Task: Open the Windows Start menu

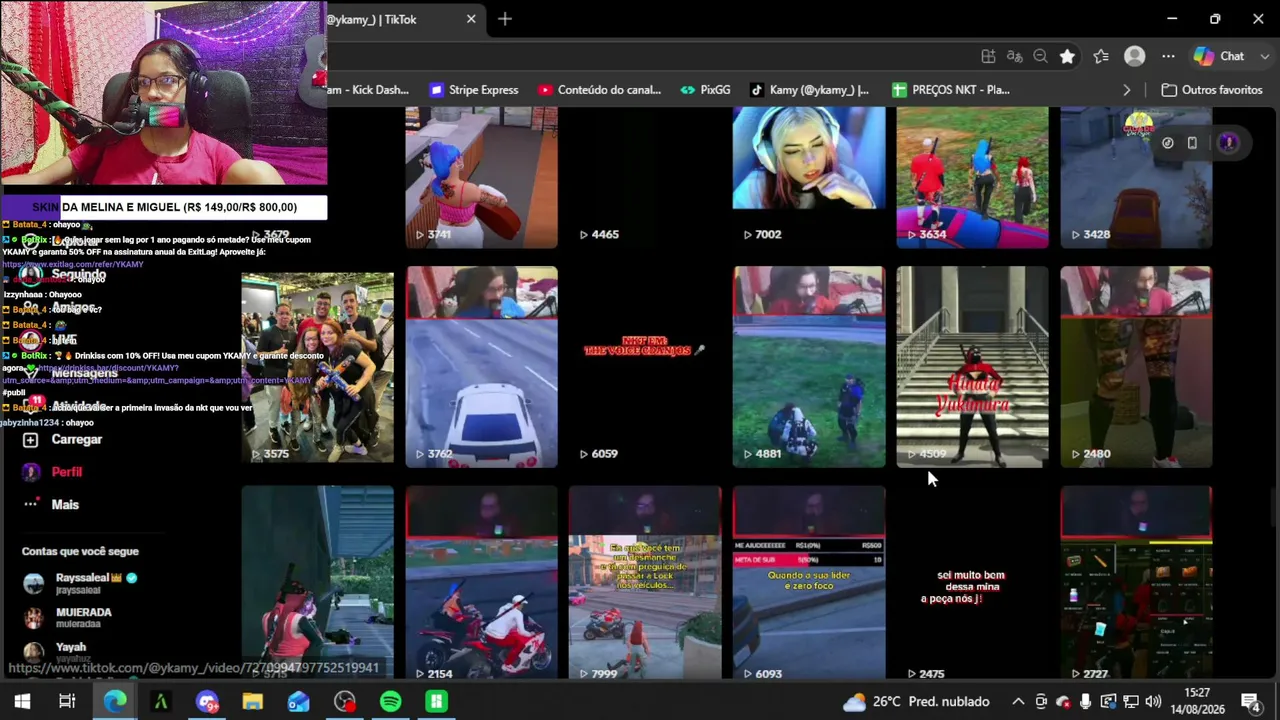Action: click(22, 702)
